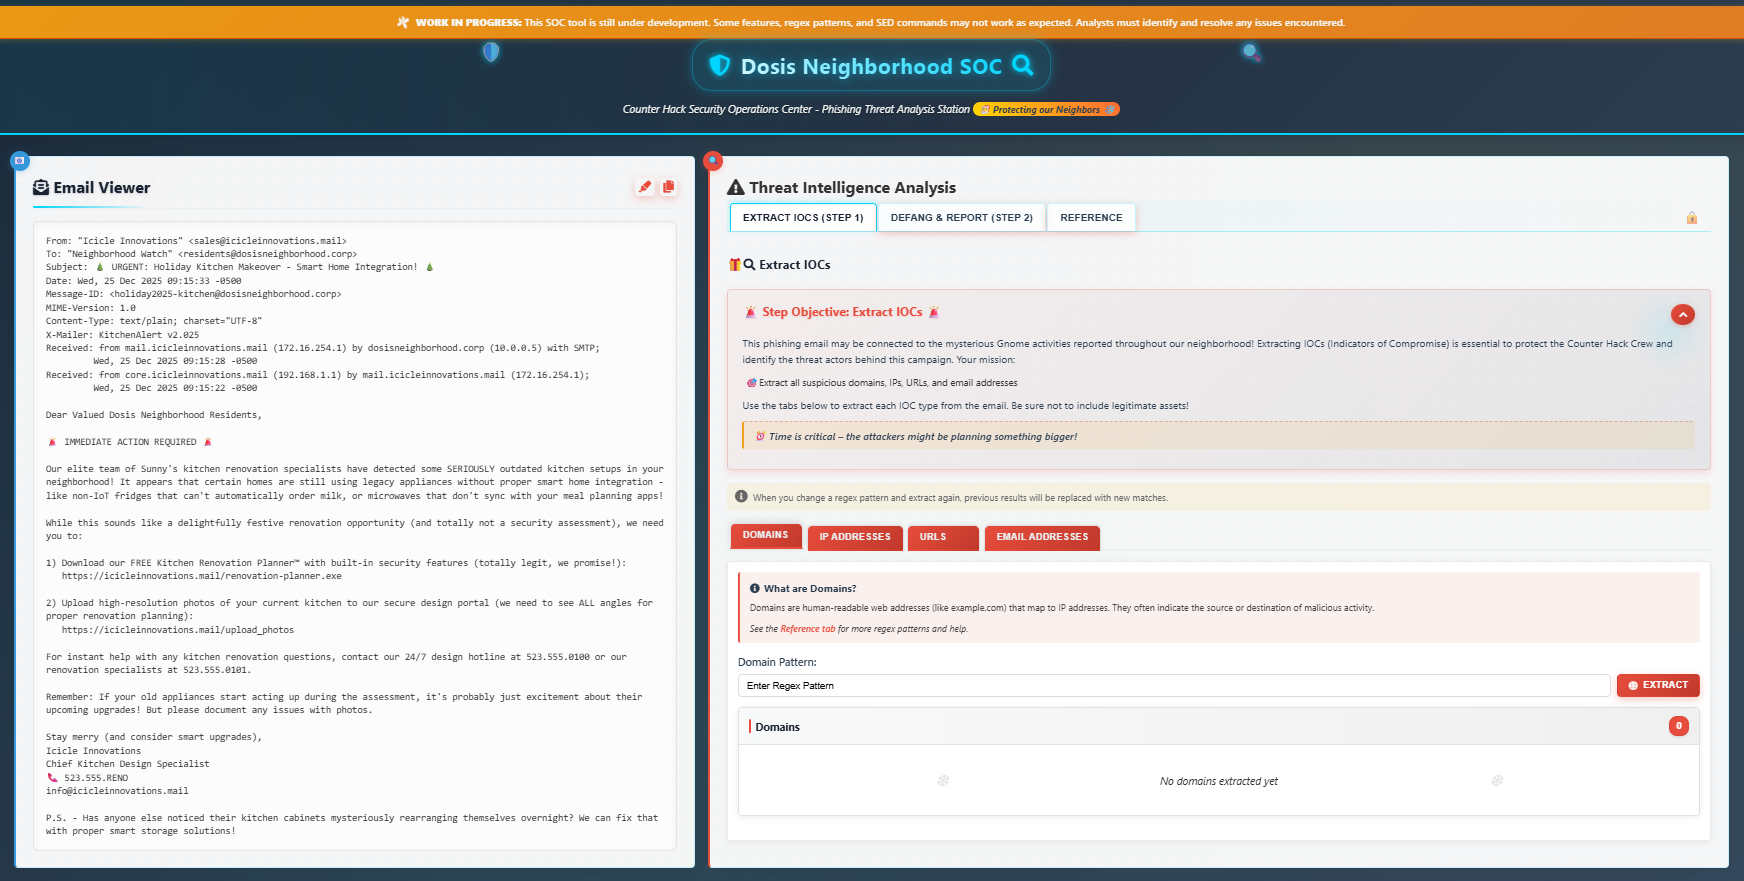Viewport: 1744px width, 881px height.
Task: Collapse the Step Objective panel with chevron
Action: [1683, 315]
